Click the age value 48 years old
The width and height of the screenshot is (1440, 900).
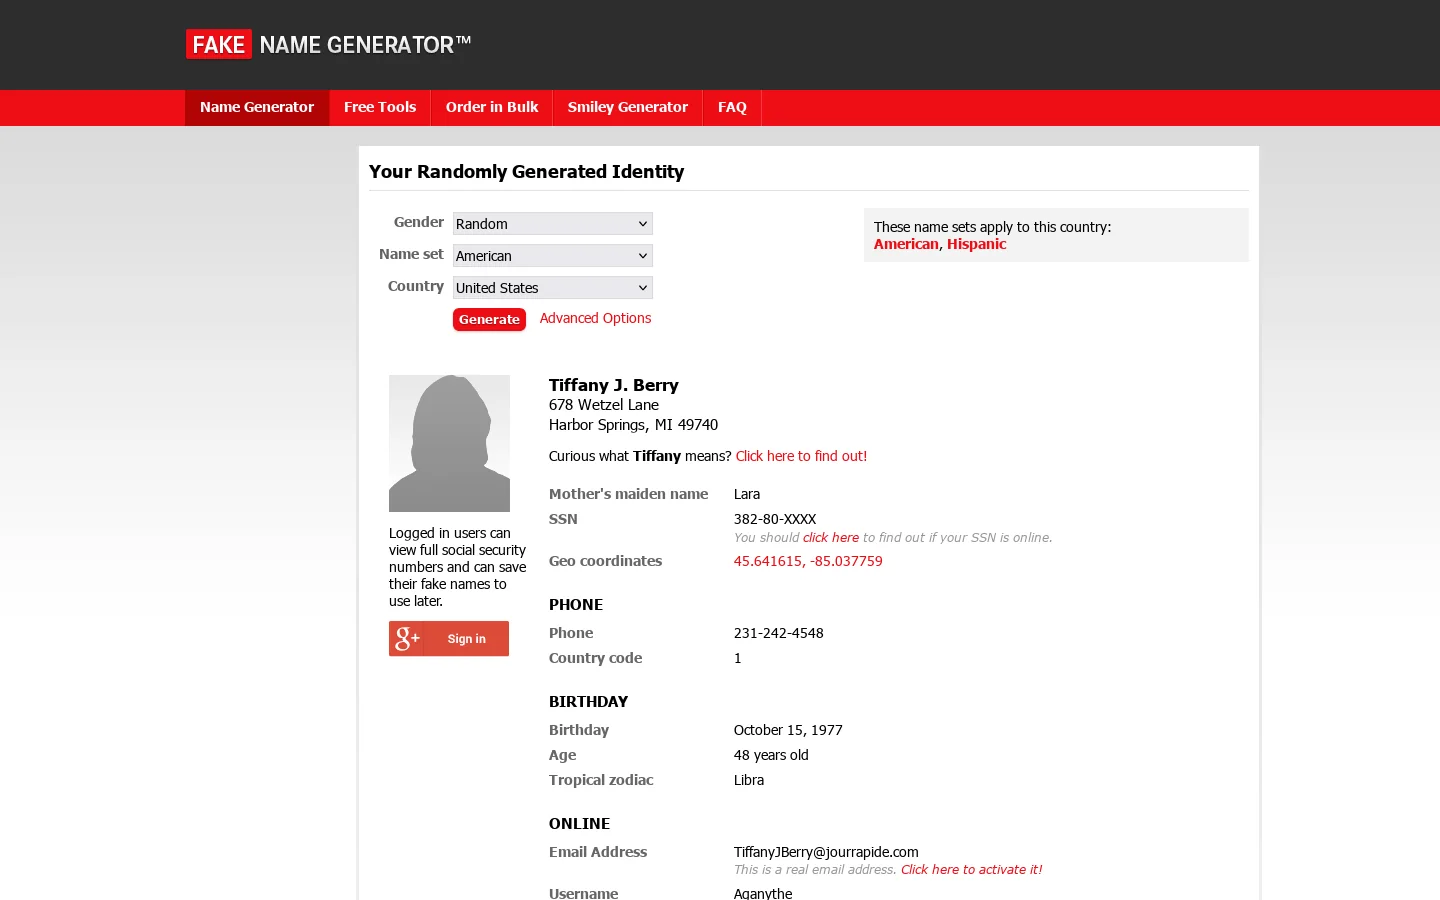pyautogui.click(x=771, y=755)
